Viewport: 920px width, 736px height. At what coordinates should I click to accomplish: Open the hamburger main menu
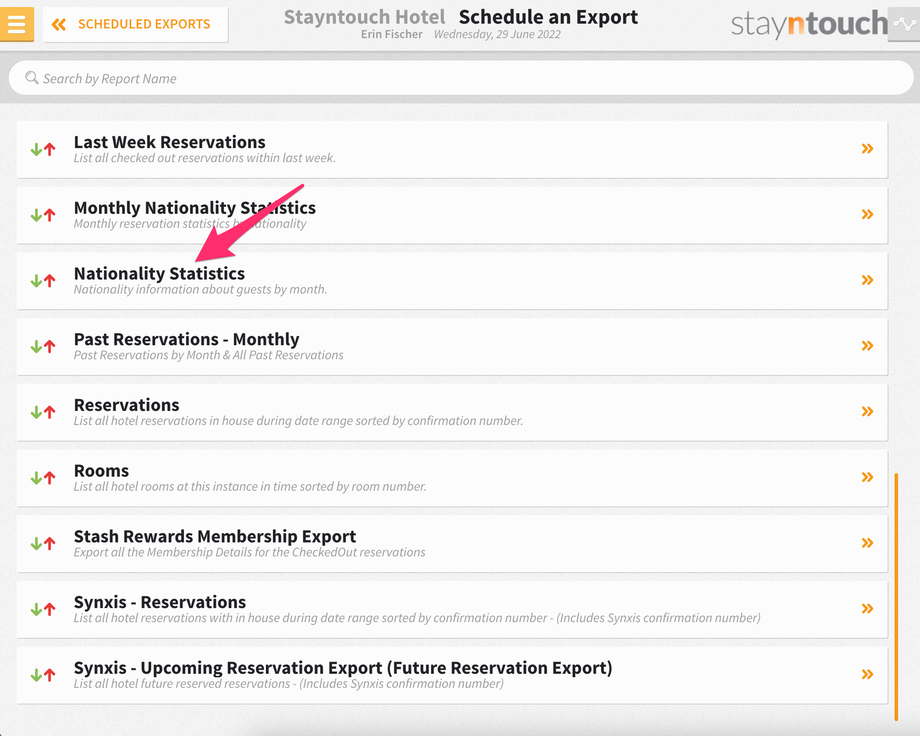click(x=16, y=24)
